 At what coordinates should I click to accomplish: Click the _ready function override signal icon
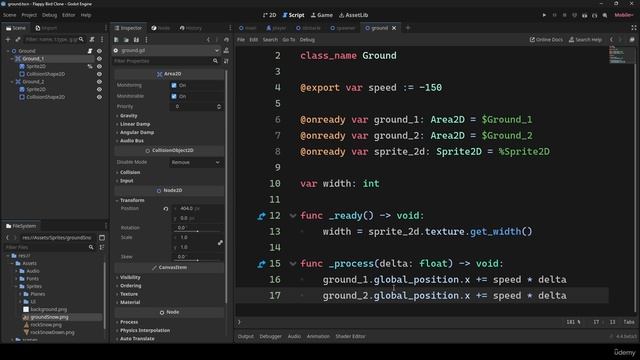(262, 216)
